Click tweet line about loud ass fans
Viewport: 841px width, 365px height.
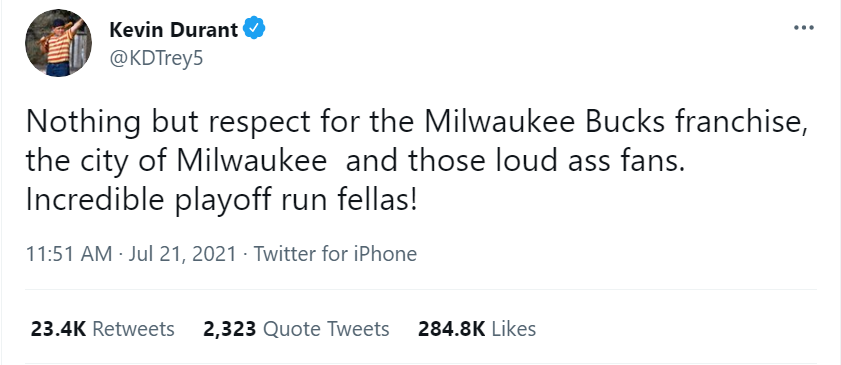pos(355,161)
